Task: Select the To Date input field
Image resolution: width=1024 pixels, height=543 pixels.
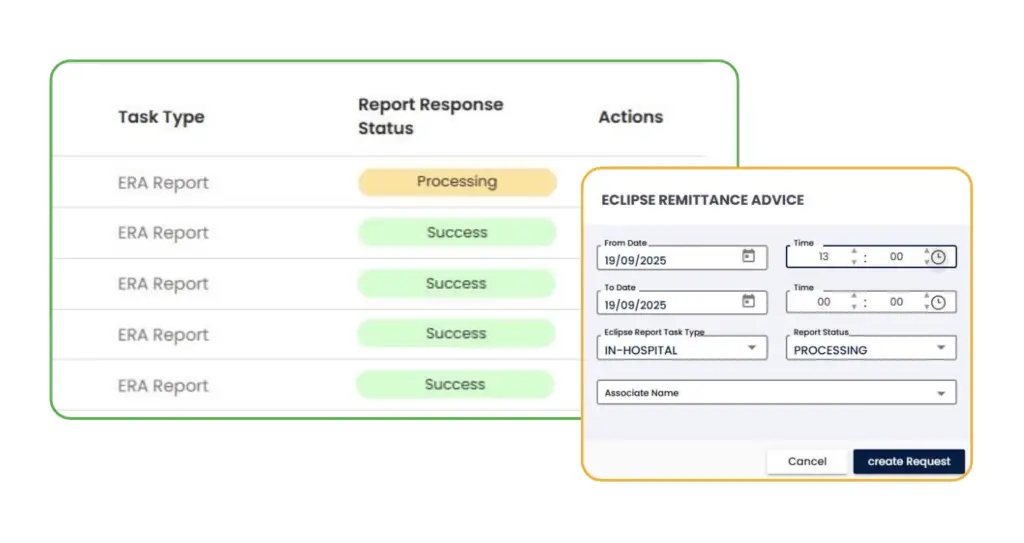Action: tap(682, 303)
